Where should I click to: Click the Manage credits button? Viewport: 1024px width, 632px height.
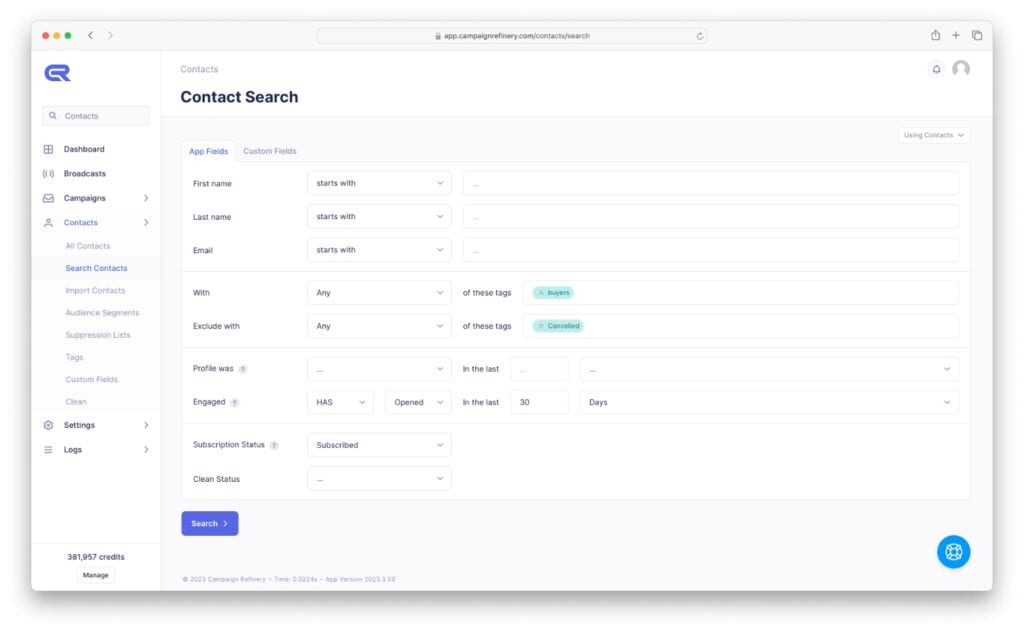point(95,575)
